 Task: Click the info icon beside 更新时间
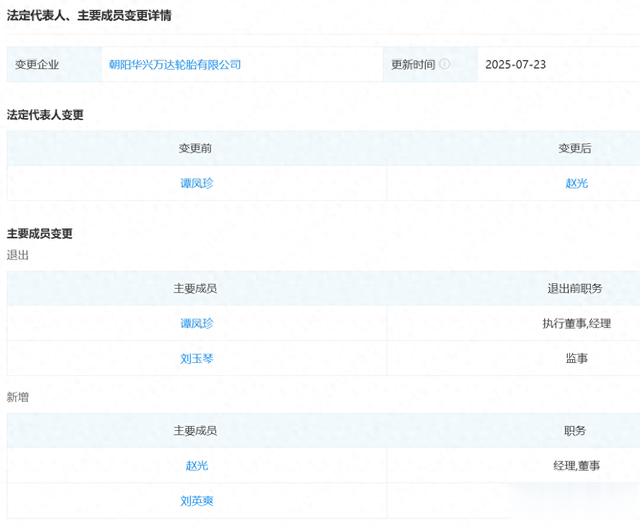[x=444, y=64]
